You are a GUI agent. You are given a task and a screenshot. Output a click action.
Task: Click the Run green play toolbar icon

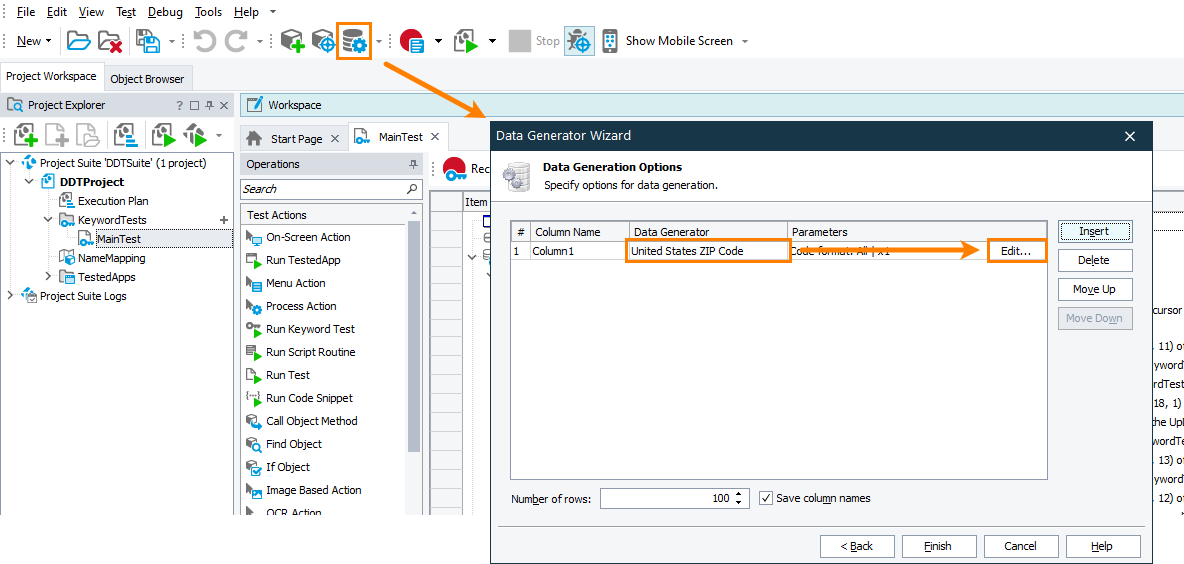pos(466,41)
